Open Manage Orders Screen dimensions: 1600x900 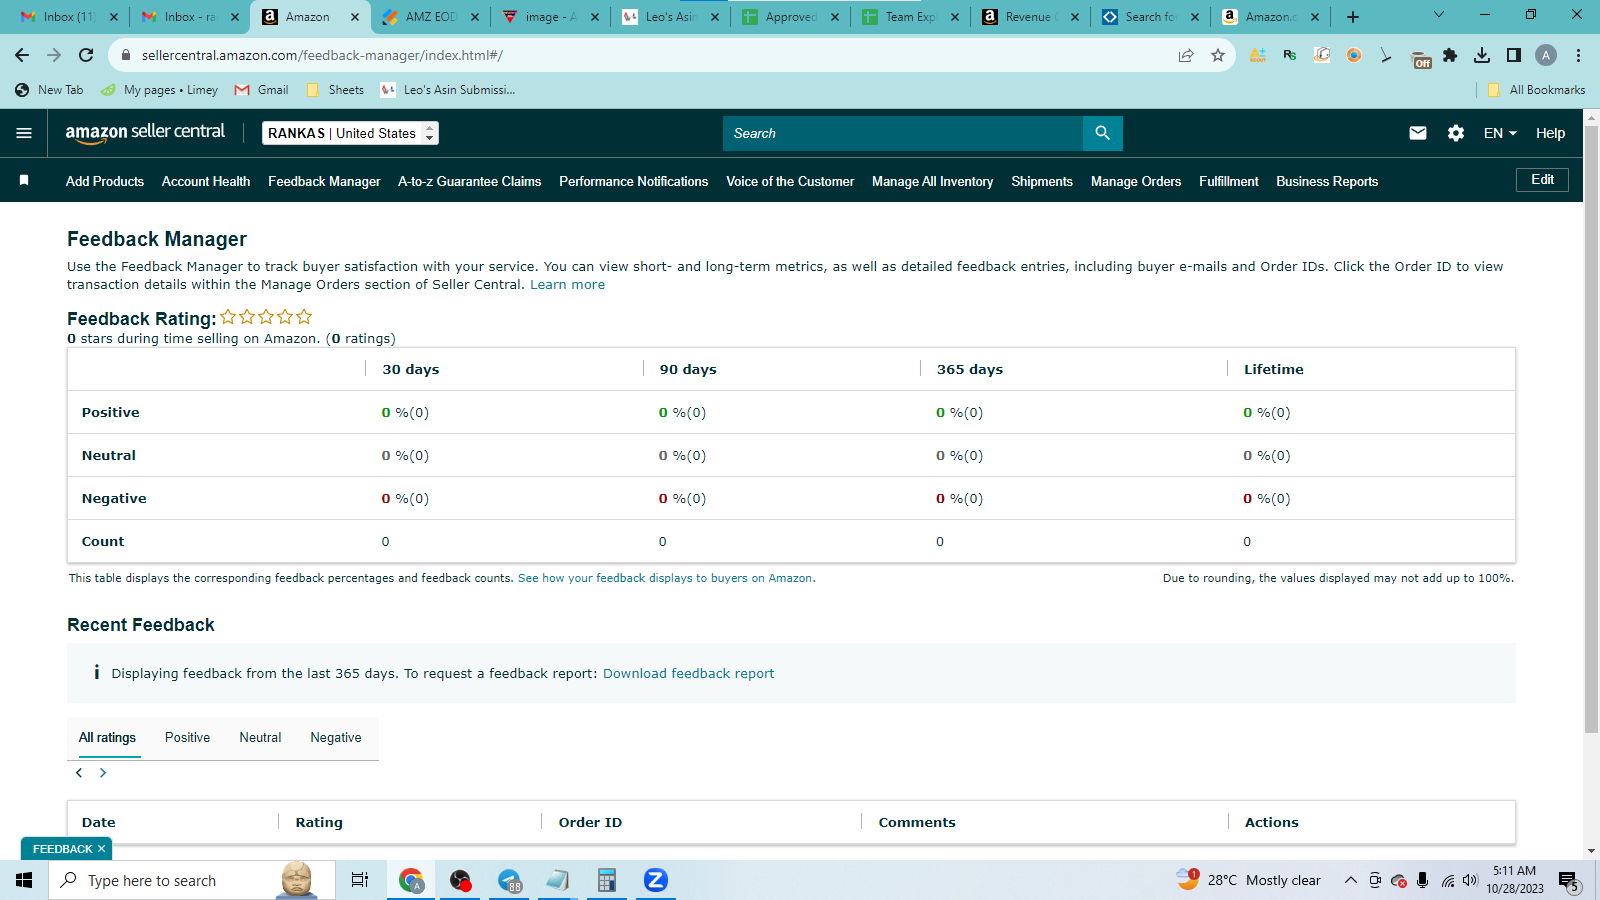coord(1136,181)
